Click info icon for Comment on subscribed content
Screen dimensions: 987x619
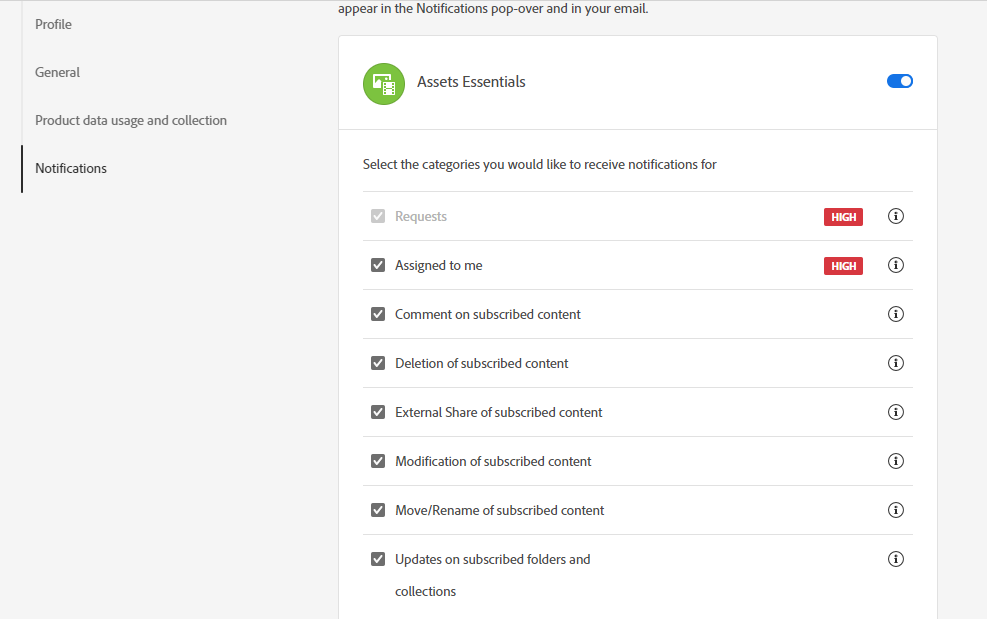click(896, 314)
